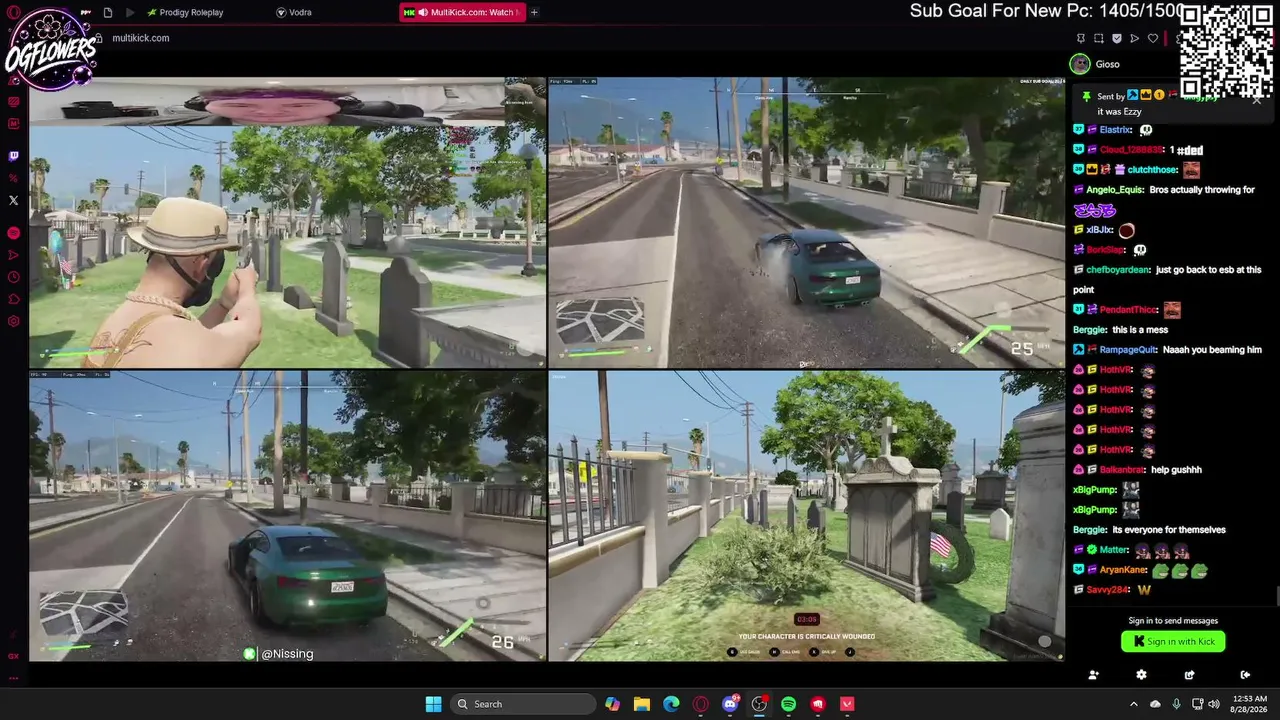
Task: Click username RampageQuit in chat
Action: tap(1128, 350)
